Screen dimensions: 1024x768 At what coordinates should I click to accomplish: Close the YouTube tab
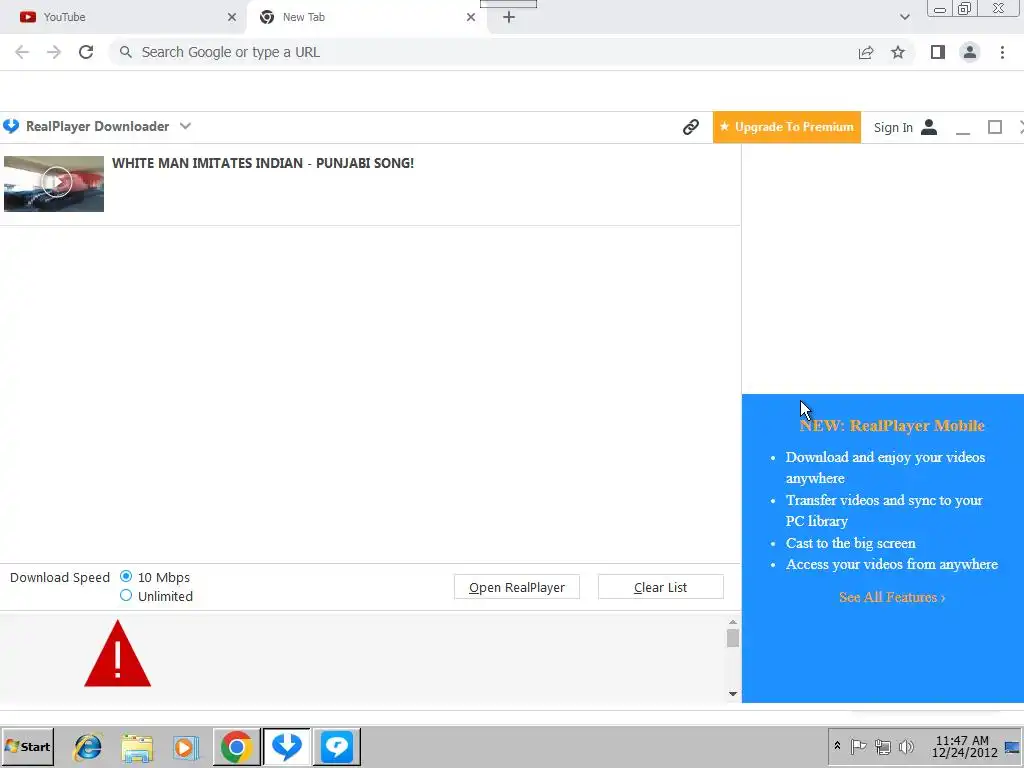232,17
